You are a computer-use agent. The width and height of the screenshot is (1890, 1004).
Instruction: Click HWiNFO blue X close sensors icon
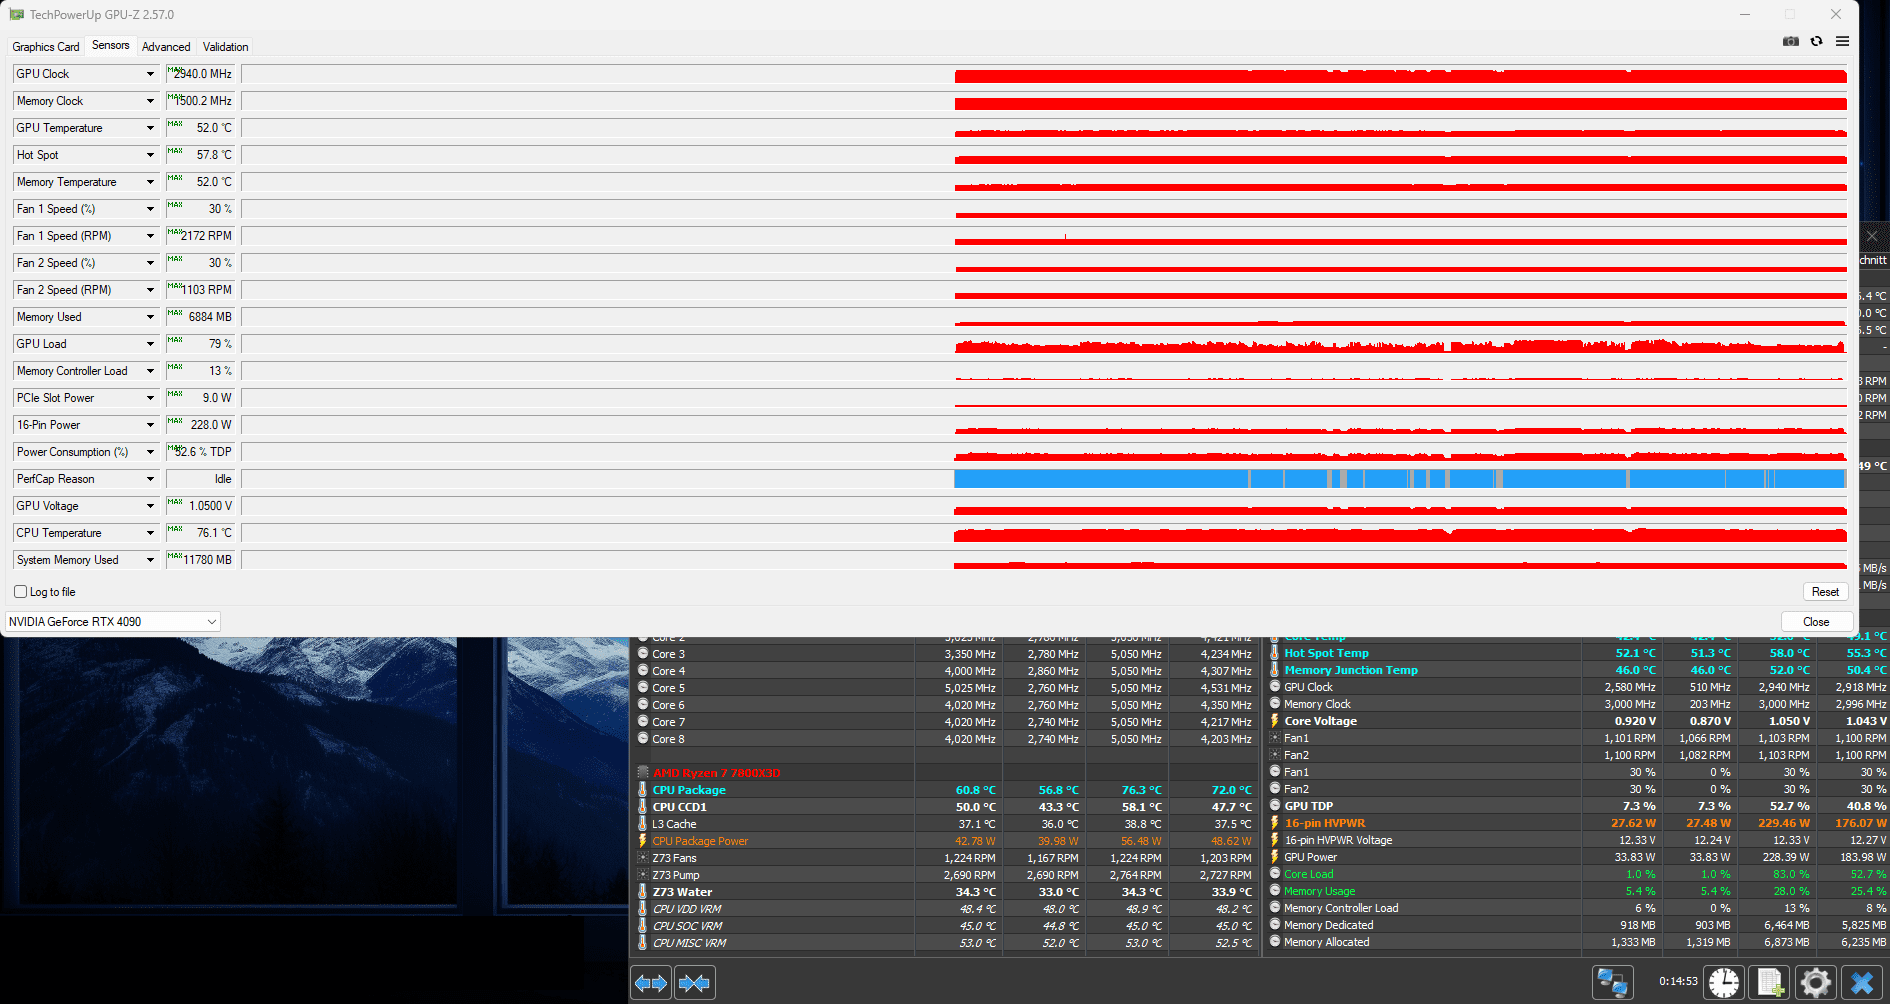[x=1862, y=983]
